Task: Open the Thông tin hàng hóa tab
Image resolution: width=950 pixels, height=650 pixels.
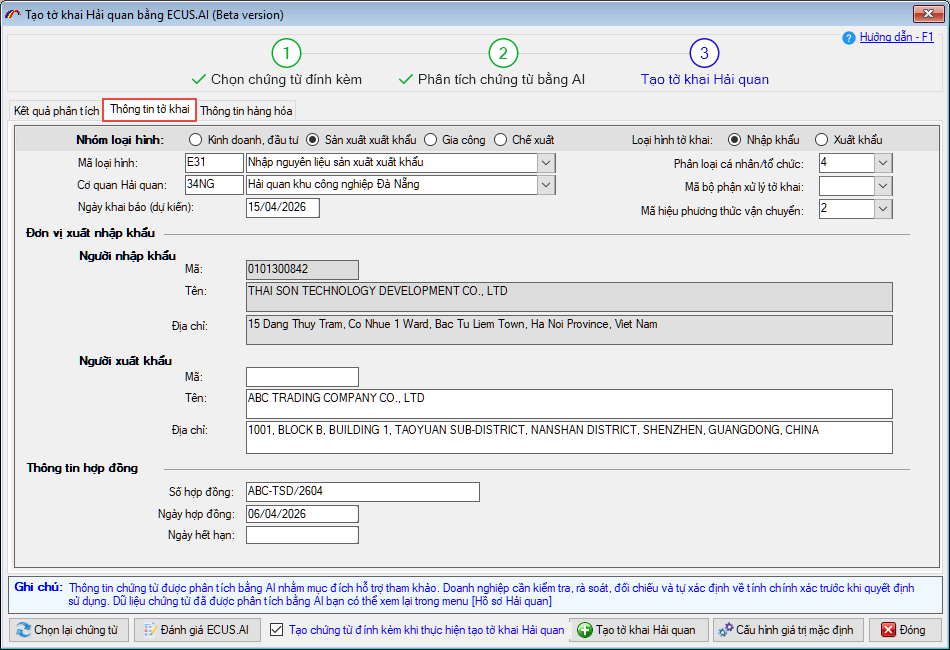Action: click(246, 111)
